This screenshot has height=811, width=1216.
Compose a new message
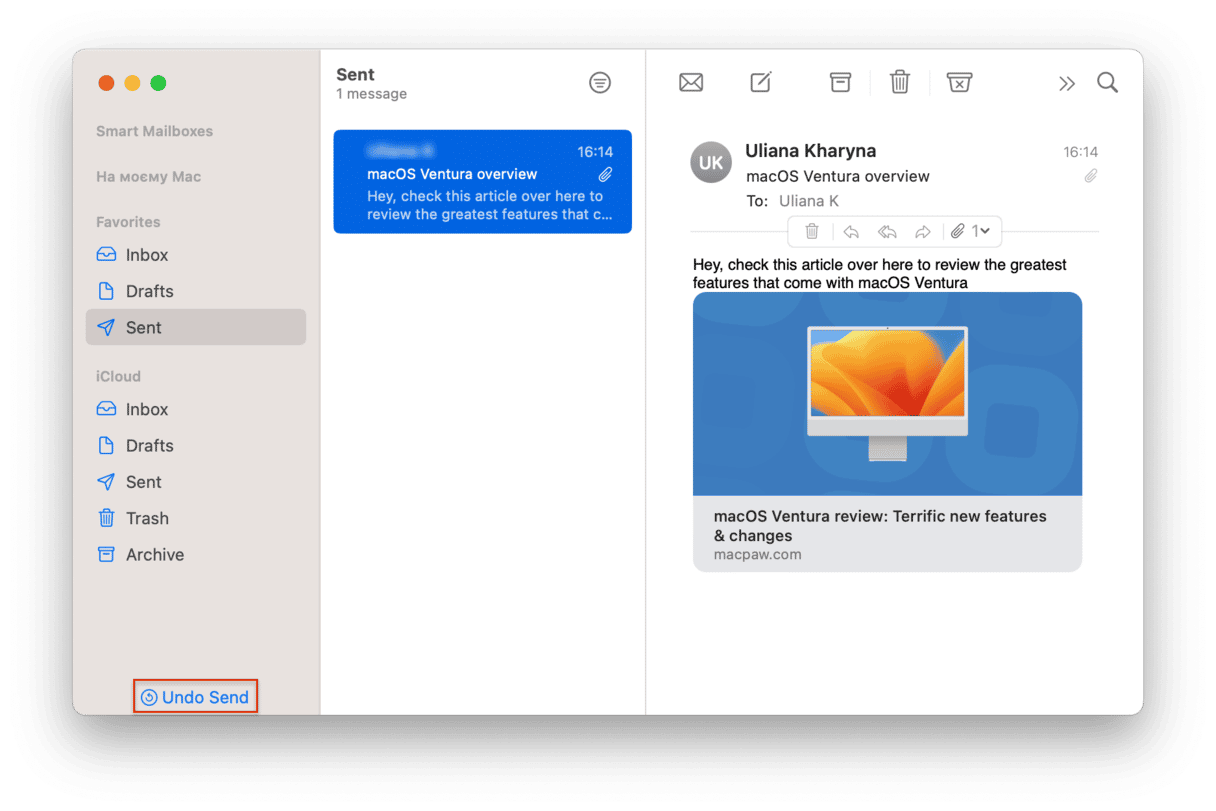[761, 82]
